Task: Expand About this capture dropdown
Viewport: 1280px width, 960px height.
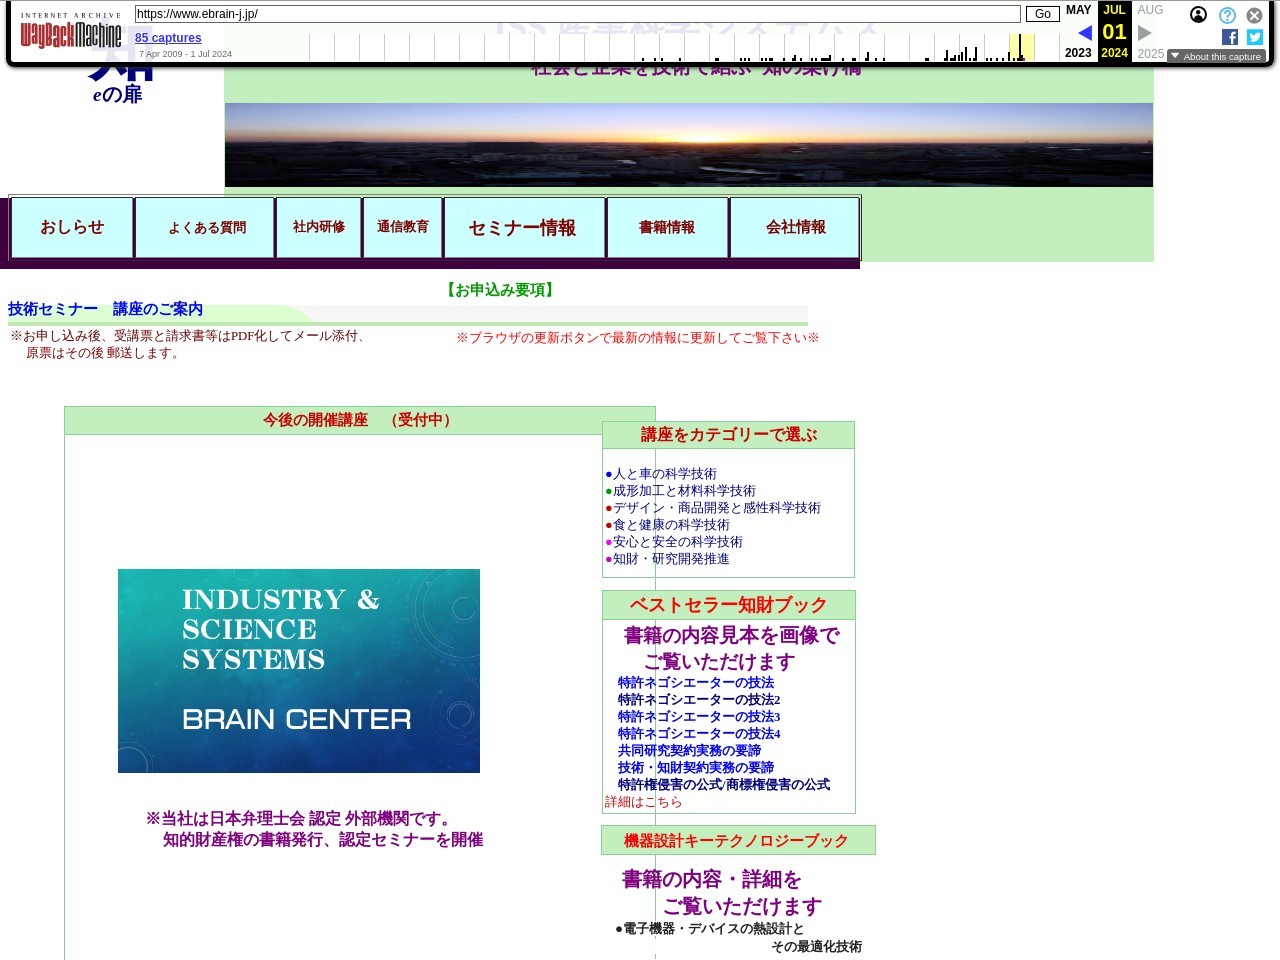Action: 1216,57
